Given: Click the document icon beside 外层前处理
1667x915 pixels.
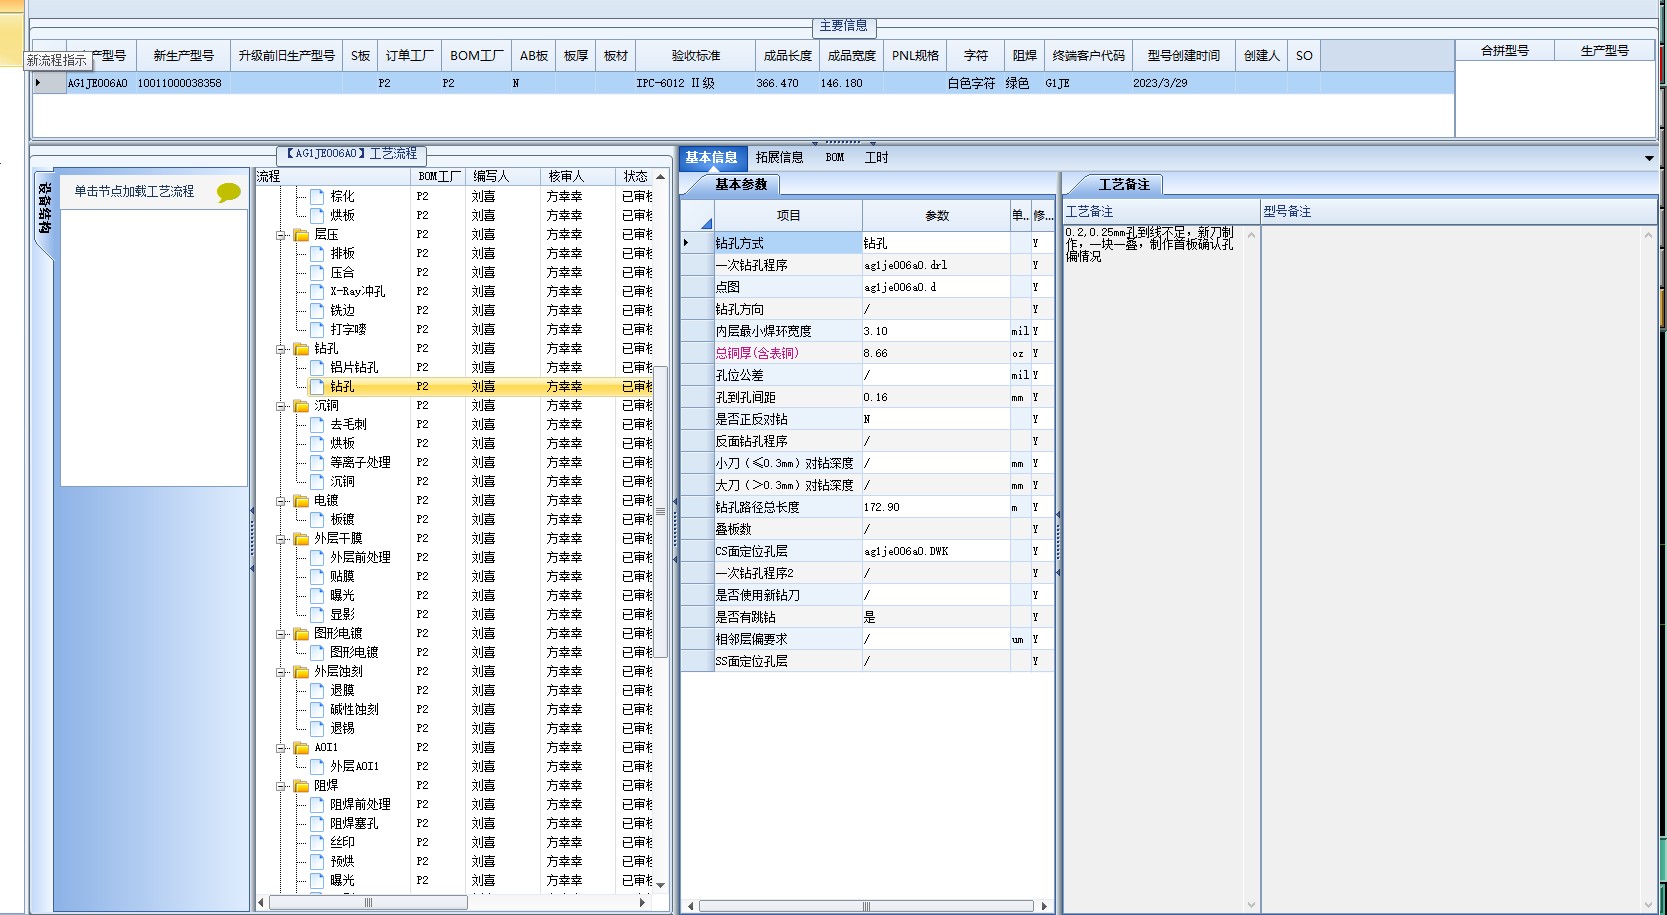Looking at the screenshot, I should (x=317, y=558).
